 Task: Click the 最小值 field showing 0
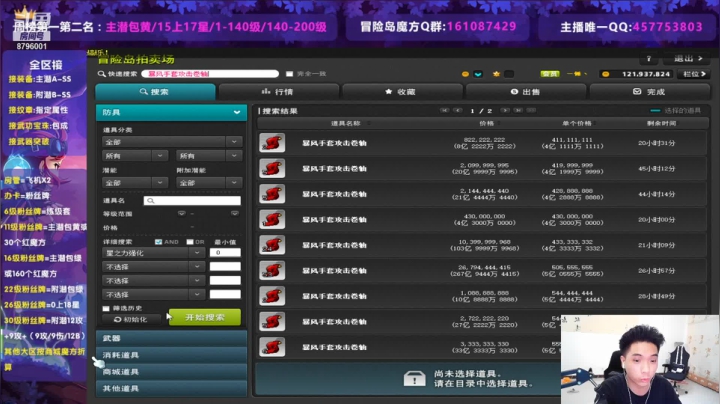click(x=225, y=252)
